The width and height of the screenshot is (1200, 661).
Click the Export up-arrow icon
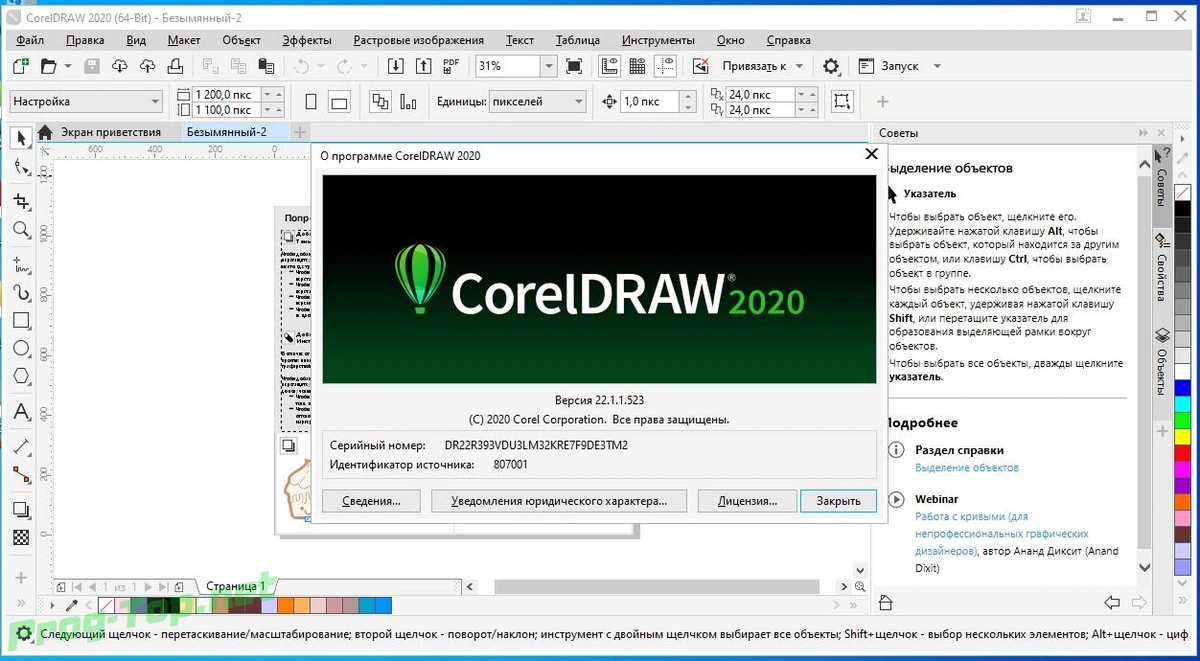click(x=422, y=66)
